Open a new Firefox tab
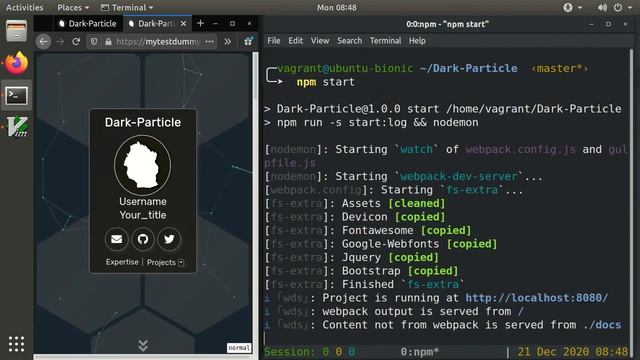The height and width of the screenshot is (360, 640). pos(200,23)
